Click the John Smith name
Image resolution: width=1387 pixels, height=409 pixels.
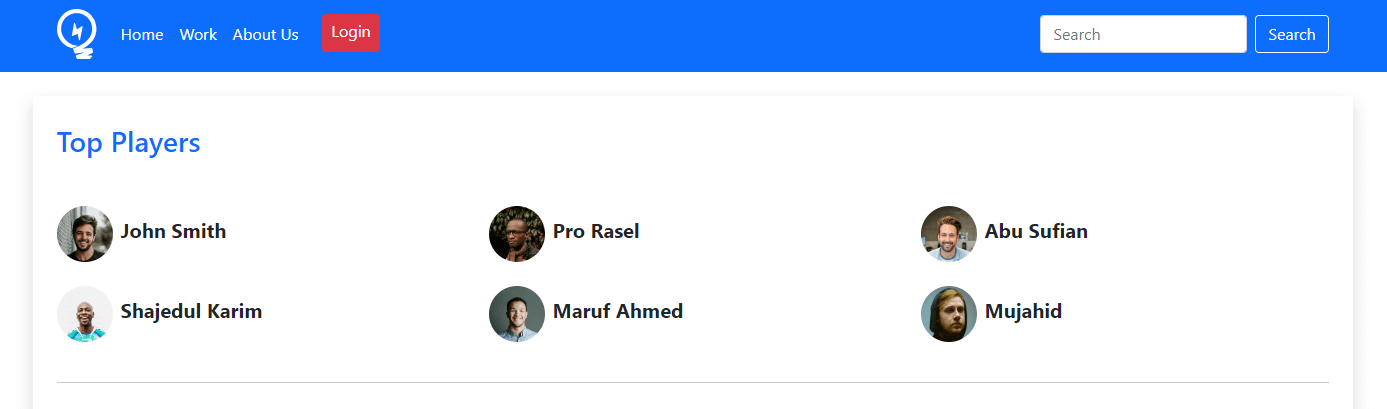tap(173, 232)
